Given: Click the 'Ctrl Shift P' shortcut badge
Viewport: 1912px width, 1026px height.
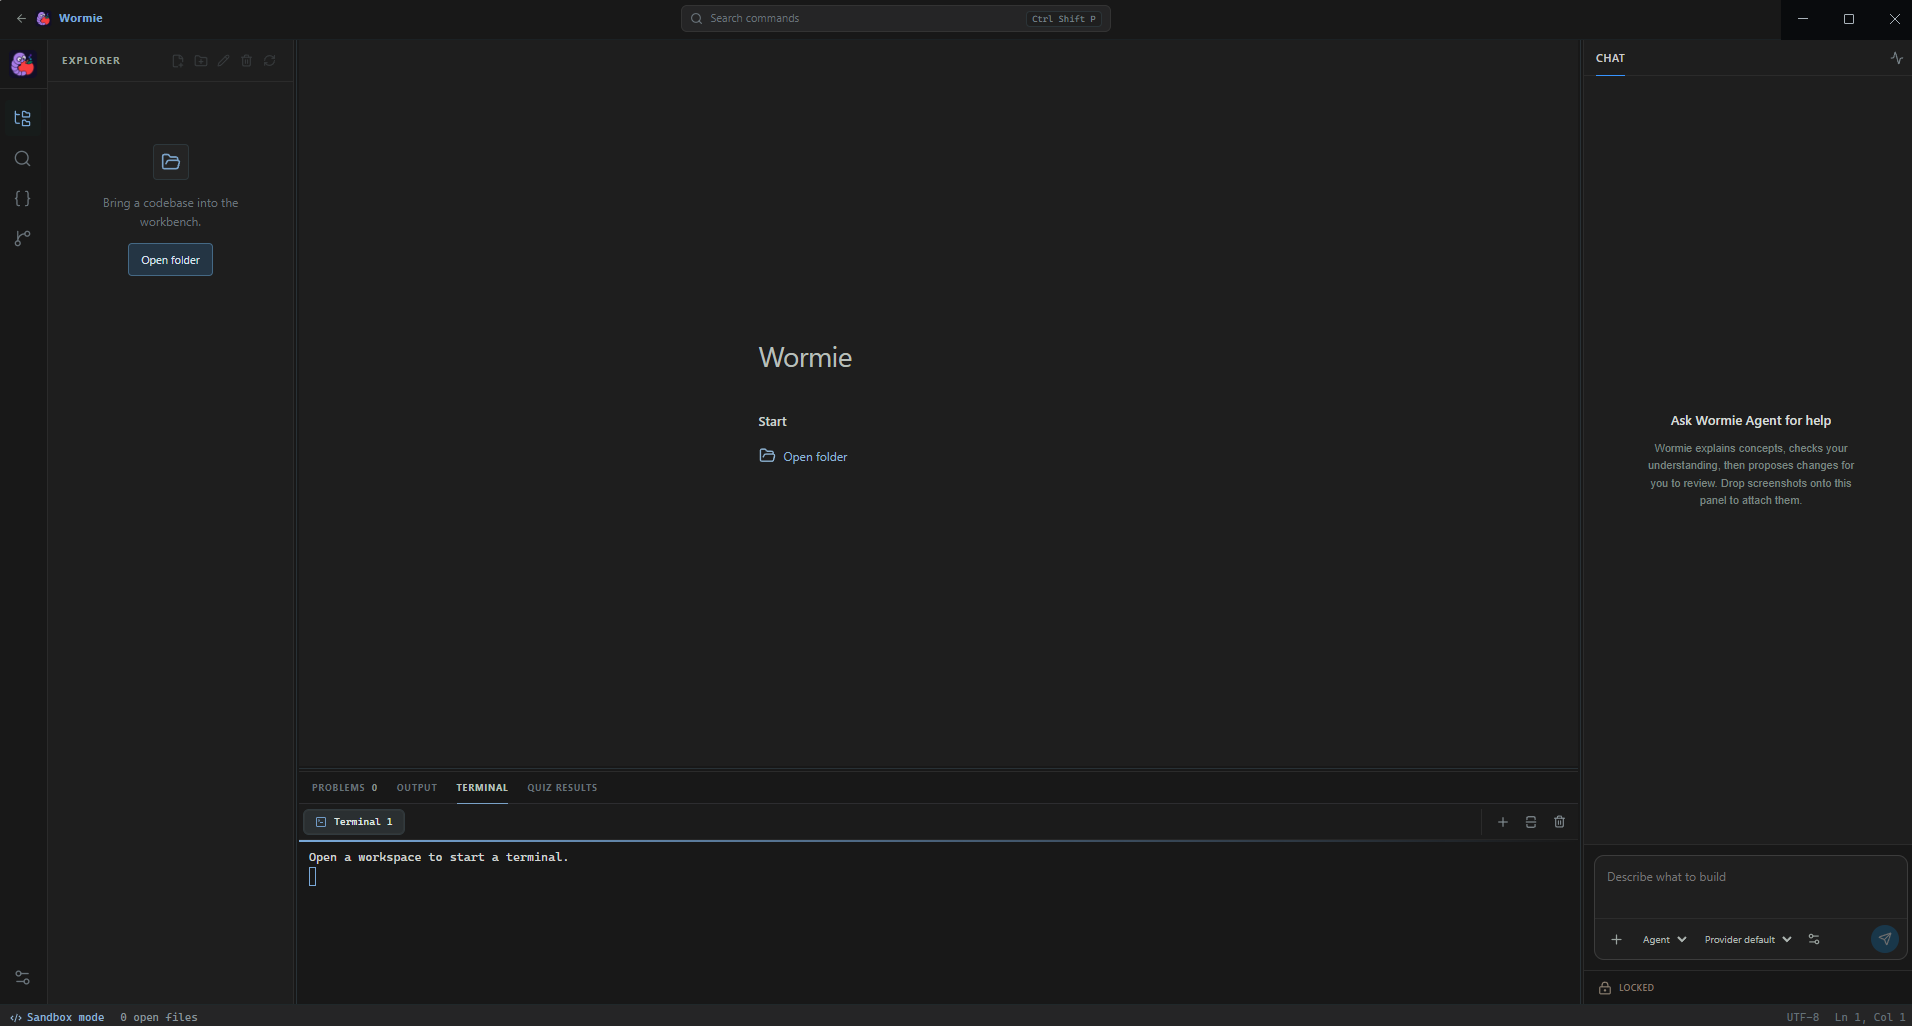Looking at the screenshot, I should tap(1064, 19).
